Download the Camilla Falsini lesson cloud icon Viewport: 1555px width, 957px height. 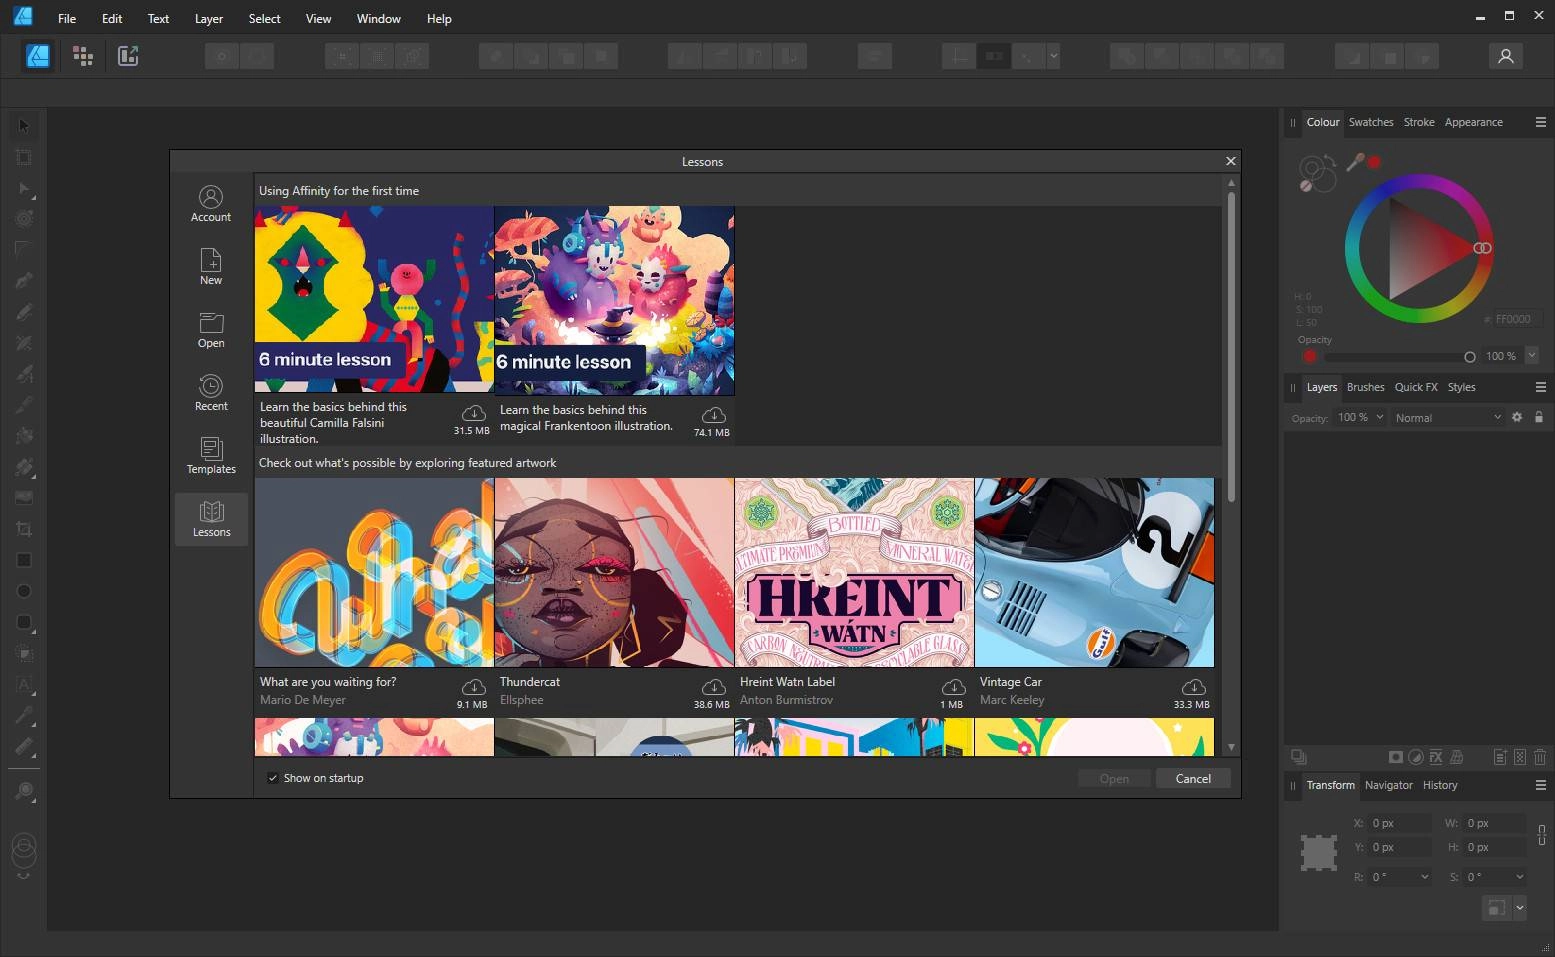click(x=473, y=413)
